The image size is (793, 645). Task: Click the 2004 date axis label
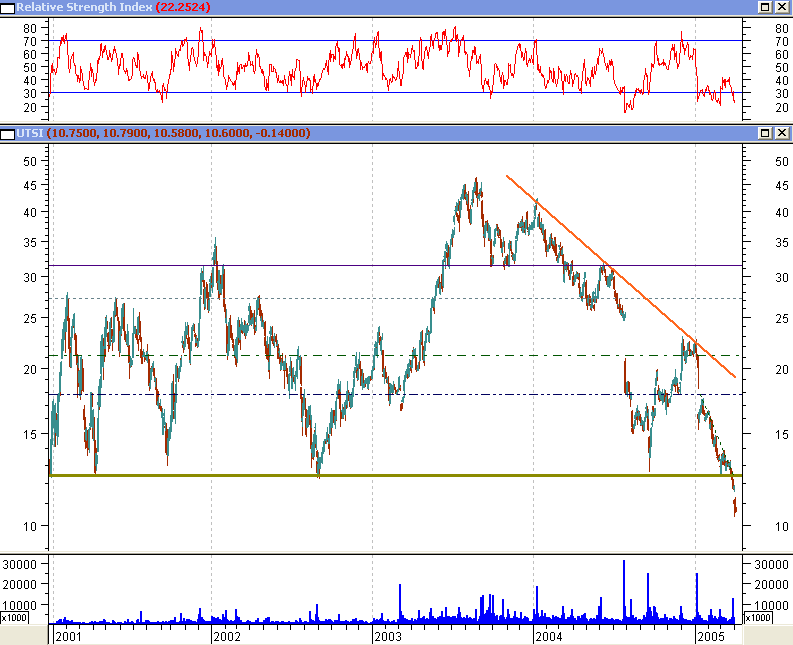click(x=548, y=636)
